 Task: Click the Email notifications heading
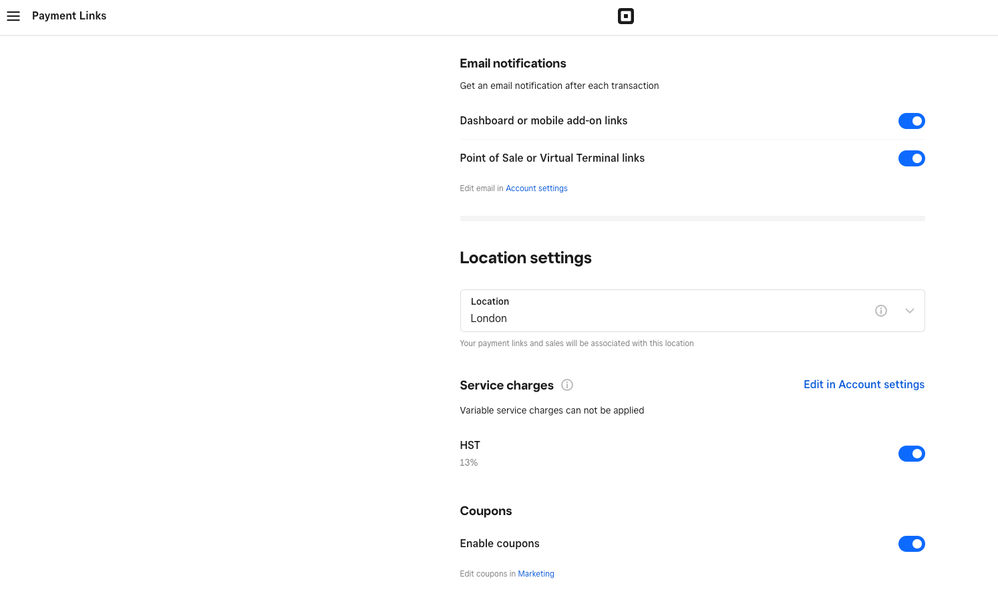[513, 63]
